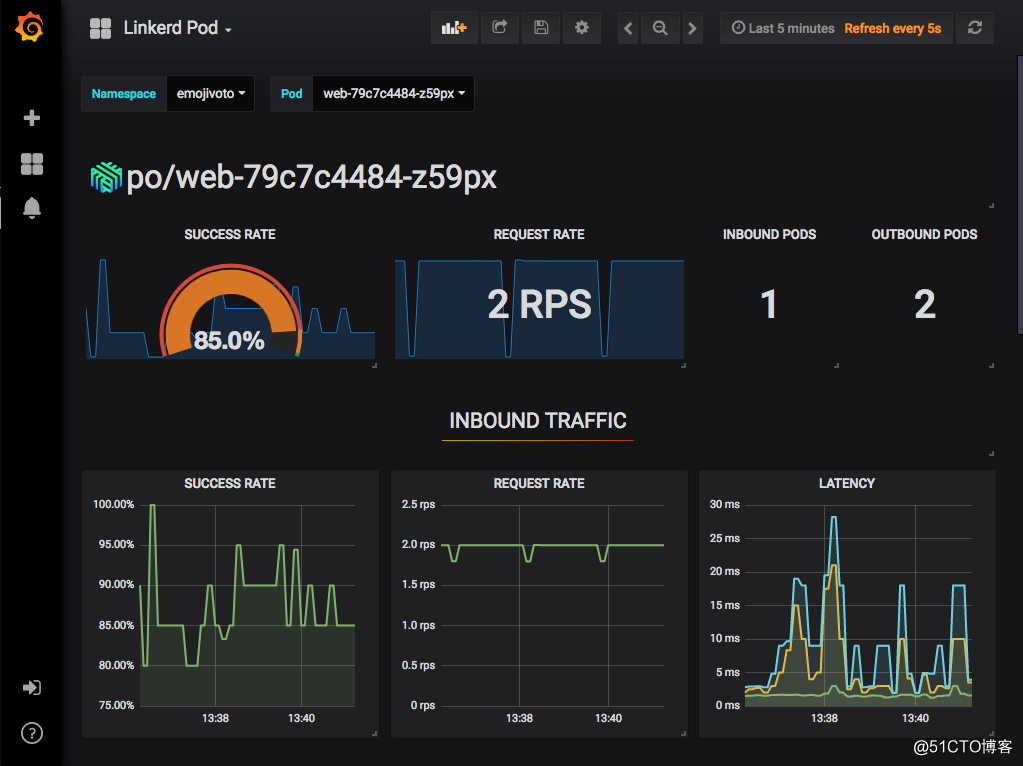Open the Help question mark icon
The image size is (1023, 766).
point(31,733)
